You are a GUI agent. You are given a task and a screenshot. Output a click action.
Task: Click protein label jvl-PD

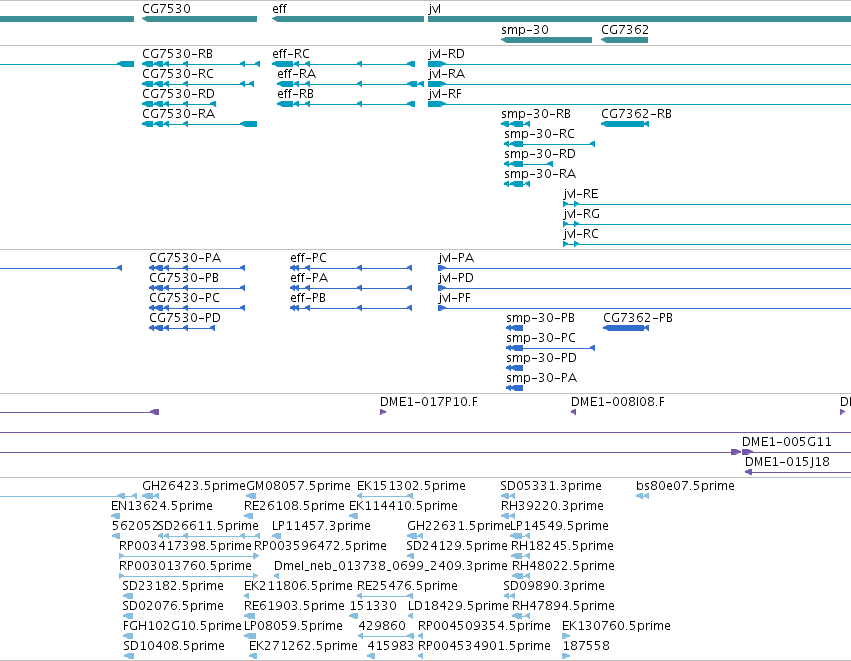456,278
